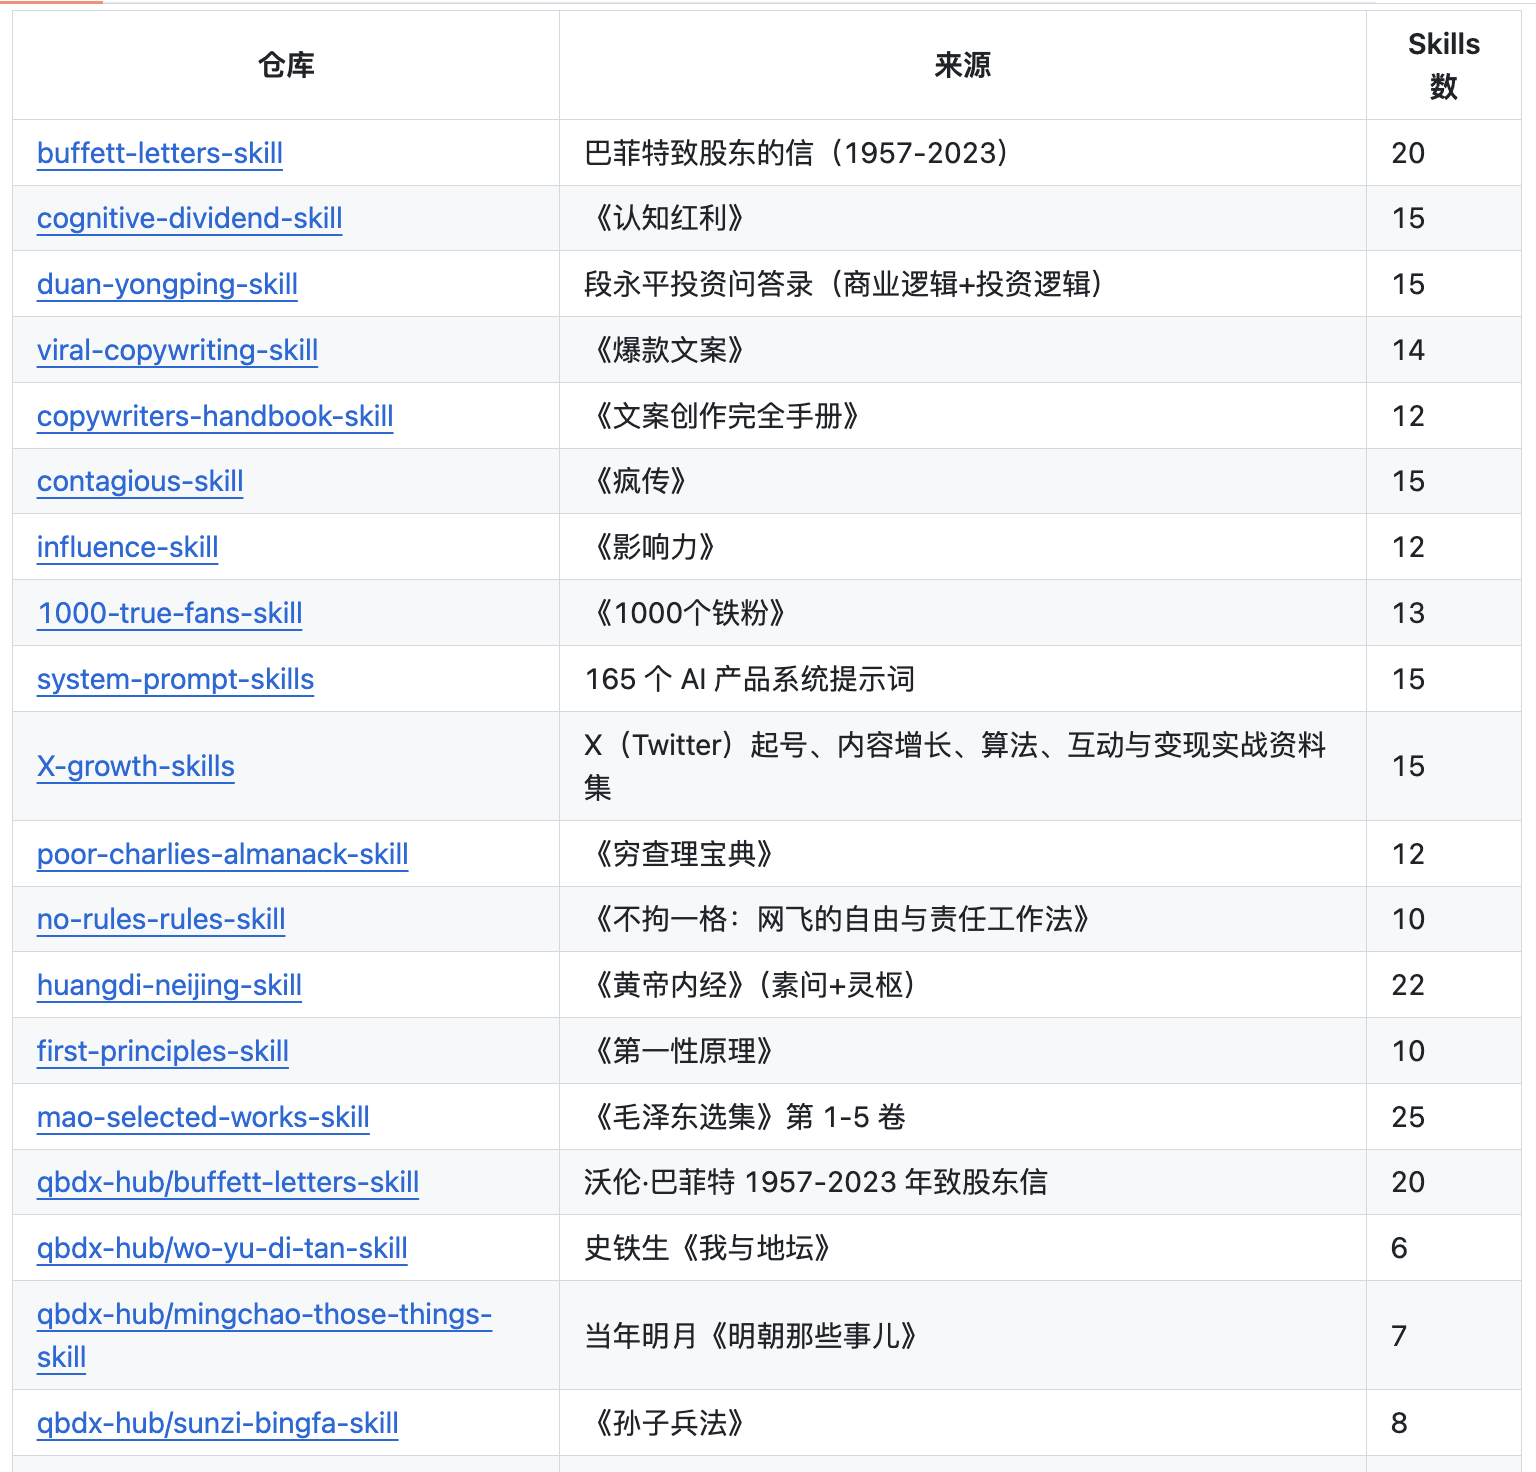Viewport: 1536px width, 1472px height.
Task: Click skills count 13 for 1000-true-fans-skill
Action: (x=1408, y=613)
